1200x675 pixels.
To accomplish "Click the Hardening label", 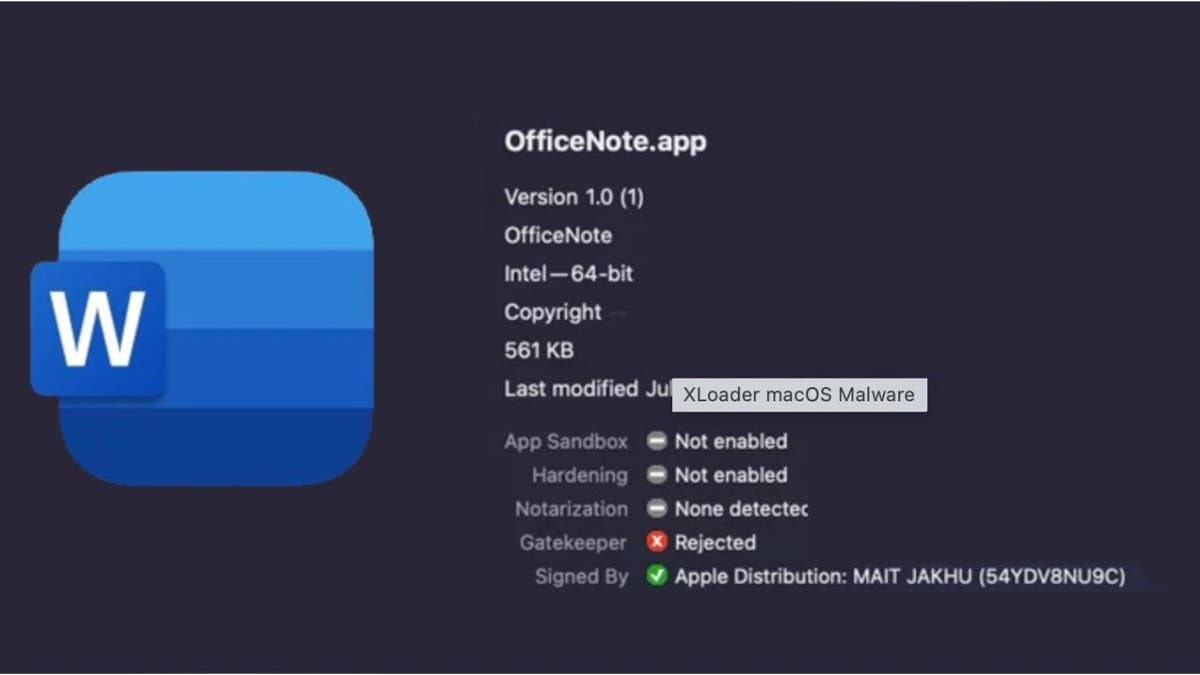I will (x=580, y=476).
